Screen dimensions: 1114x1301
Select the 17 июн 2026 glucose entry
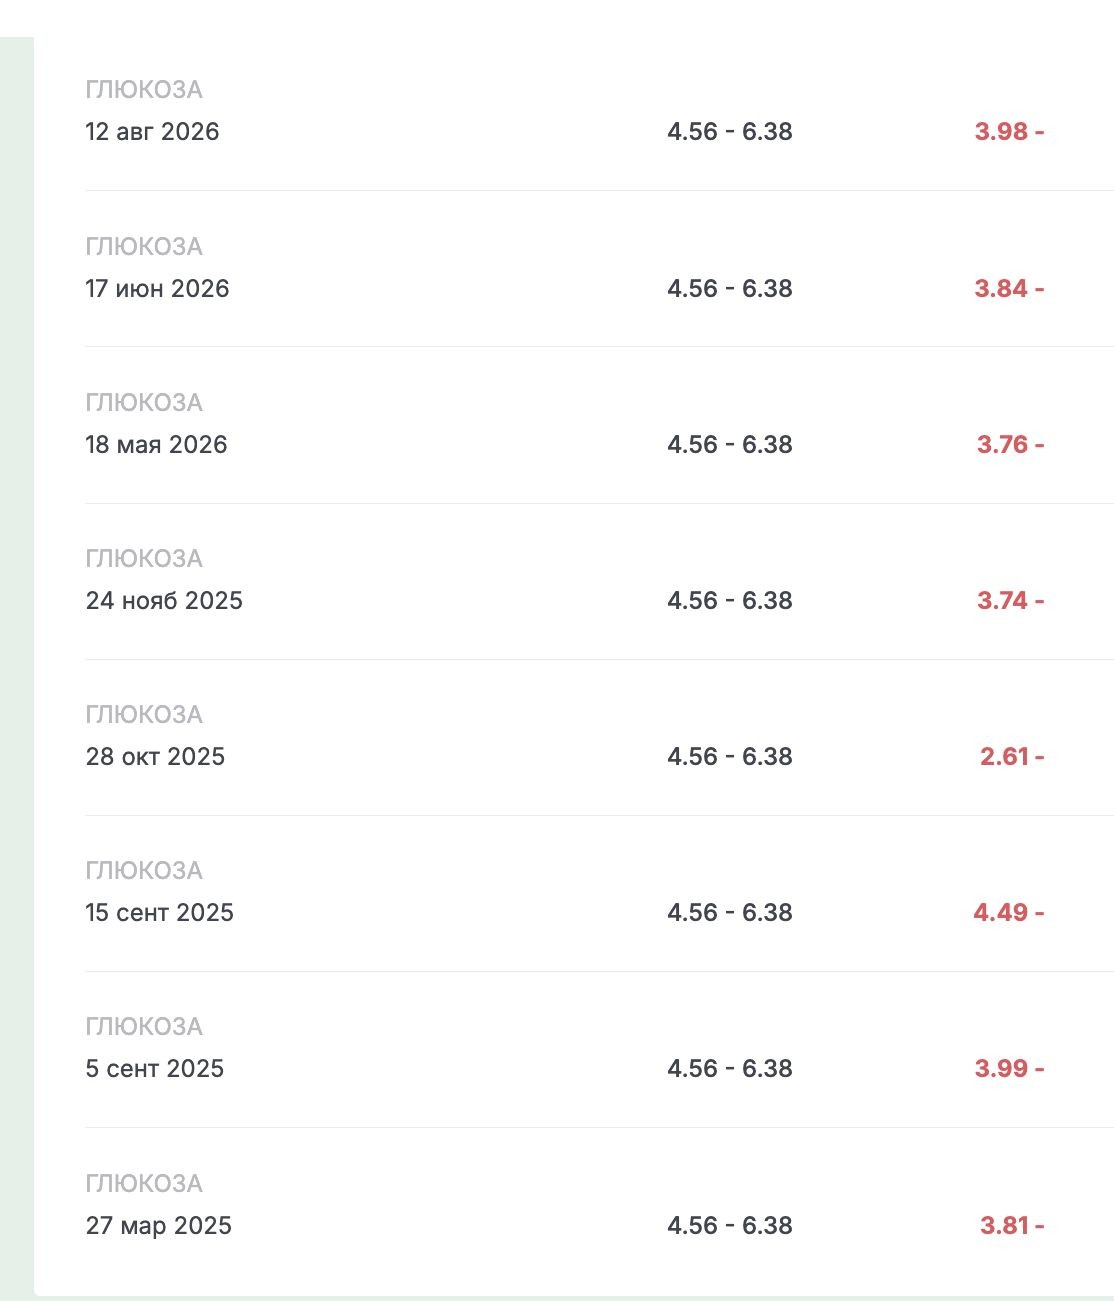point(599,268)
